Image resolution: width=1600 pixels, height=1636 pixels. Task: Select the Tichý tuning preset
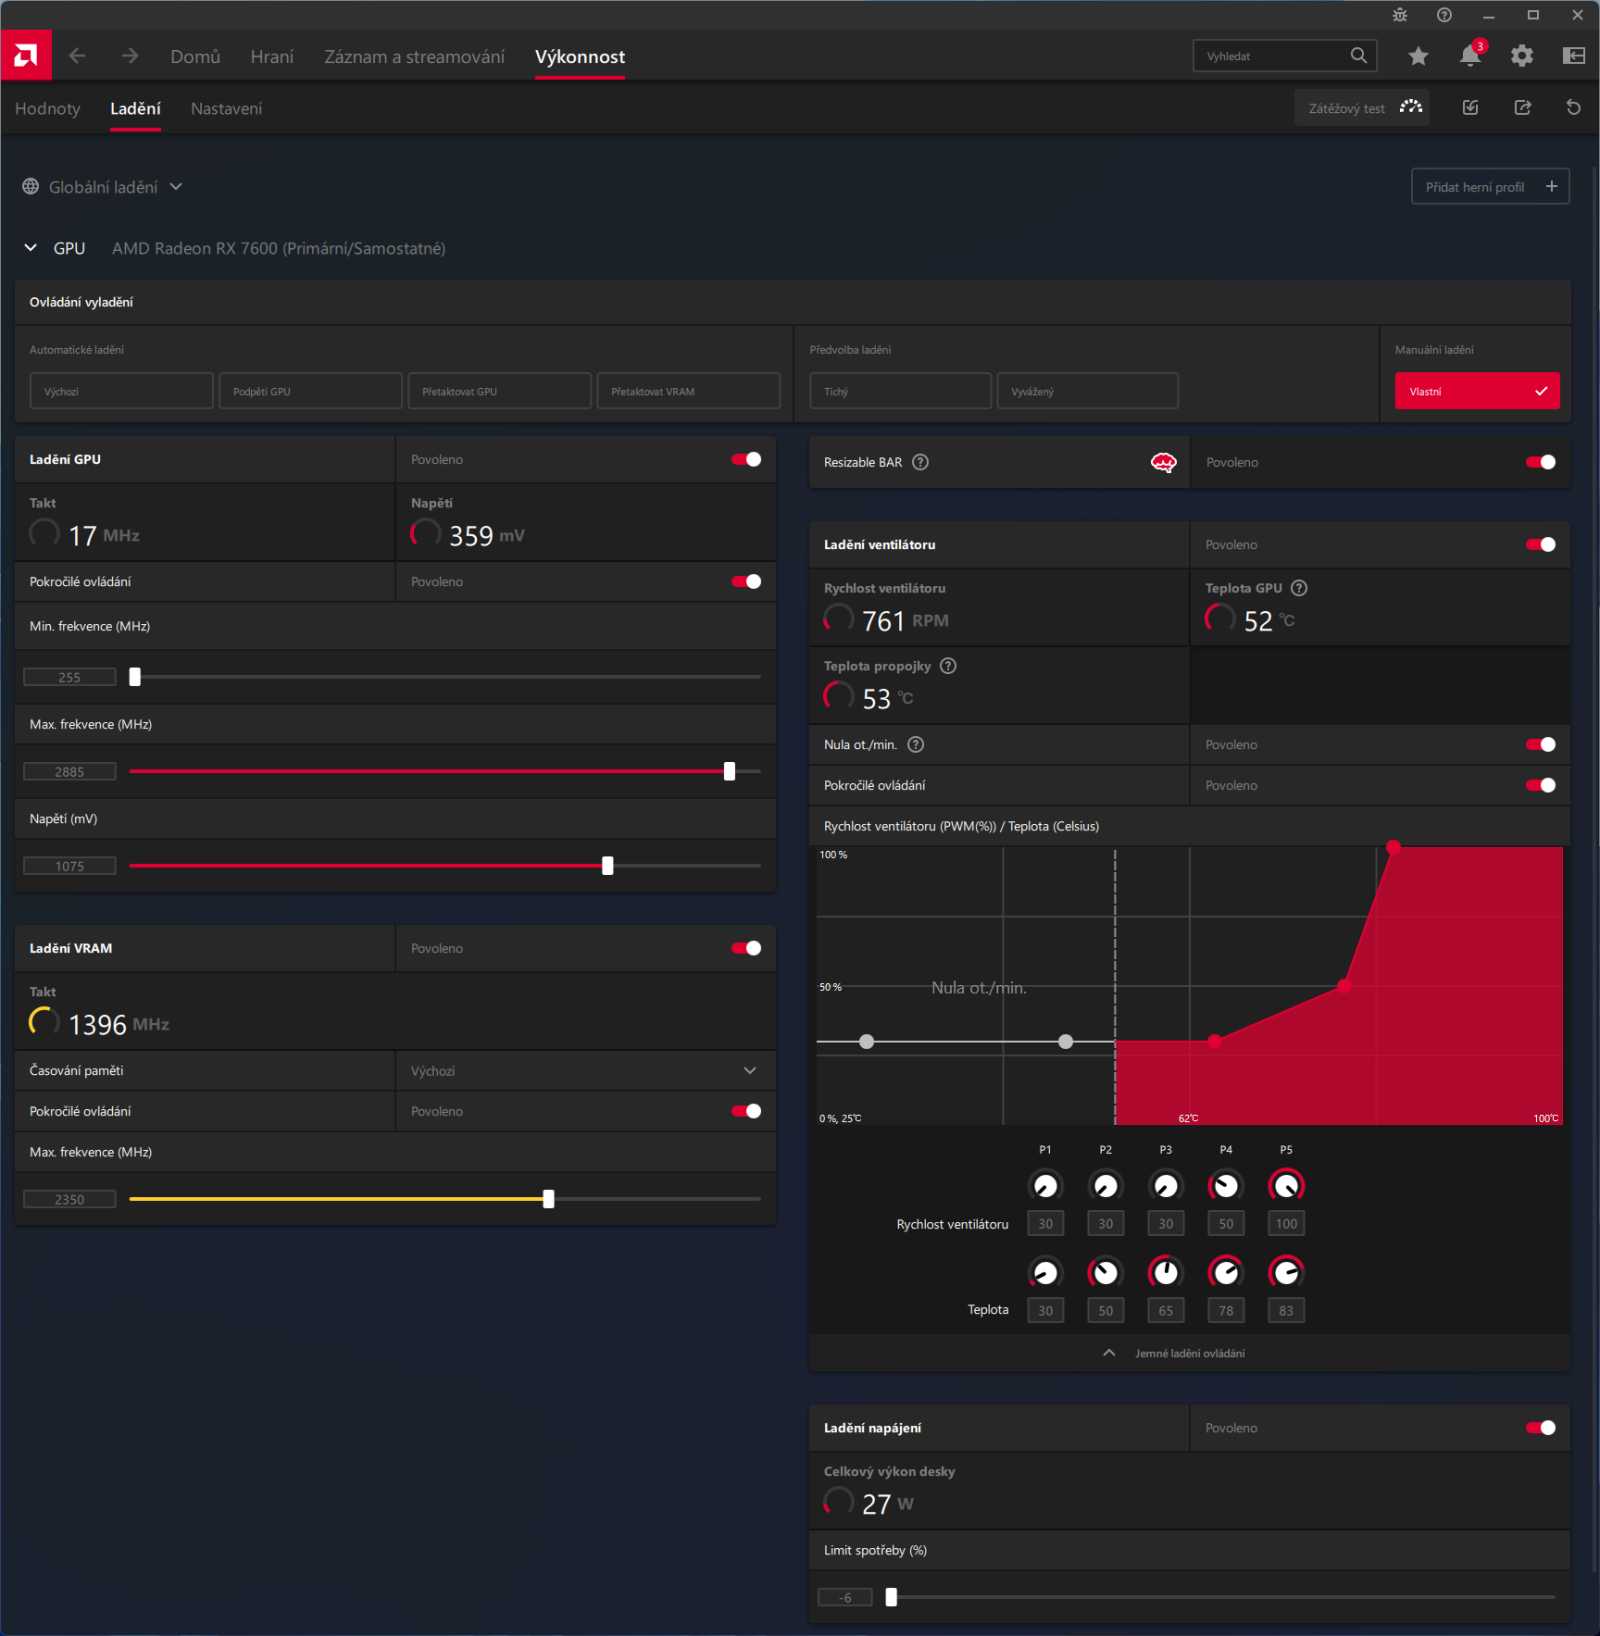[x=900, y=391]
